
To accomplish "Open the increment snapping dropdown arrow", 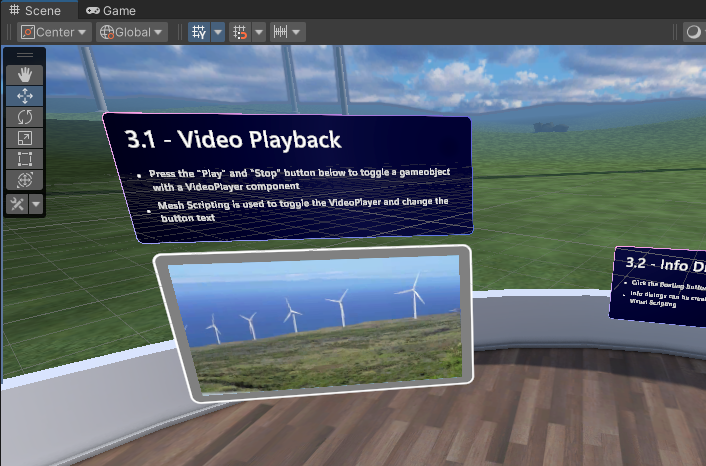I will pyautogui.click(x=296, y=32).
